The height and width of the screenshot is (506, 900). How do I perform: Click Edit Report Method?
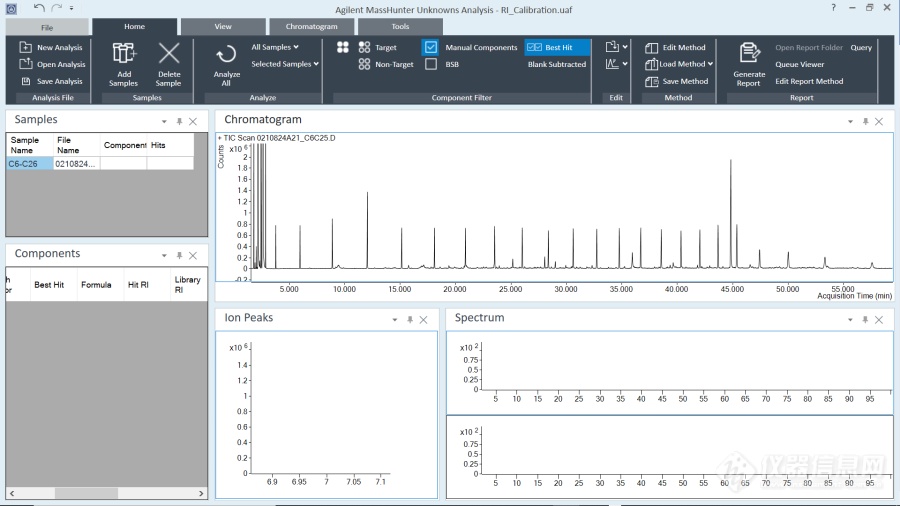point(809,81)
